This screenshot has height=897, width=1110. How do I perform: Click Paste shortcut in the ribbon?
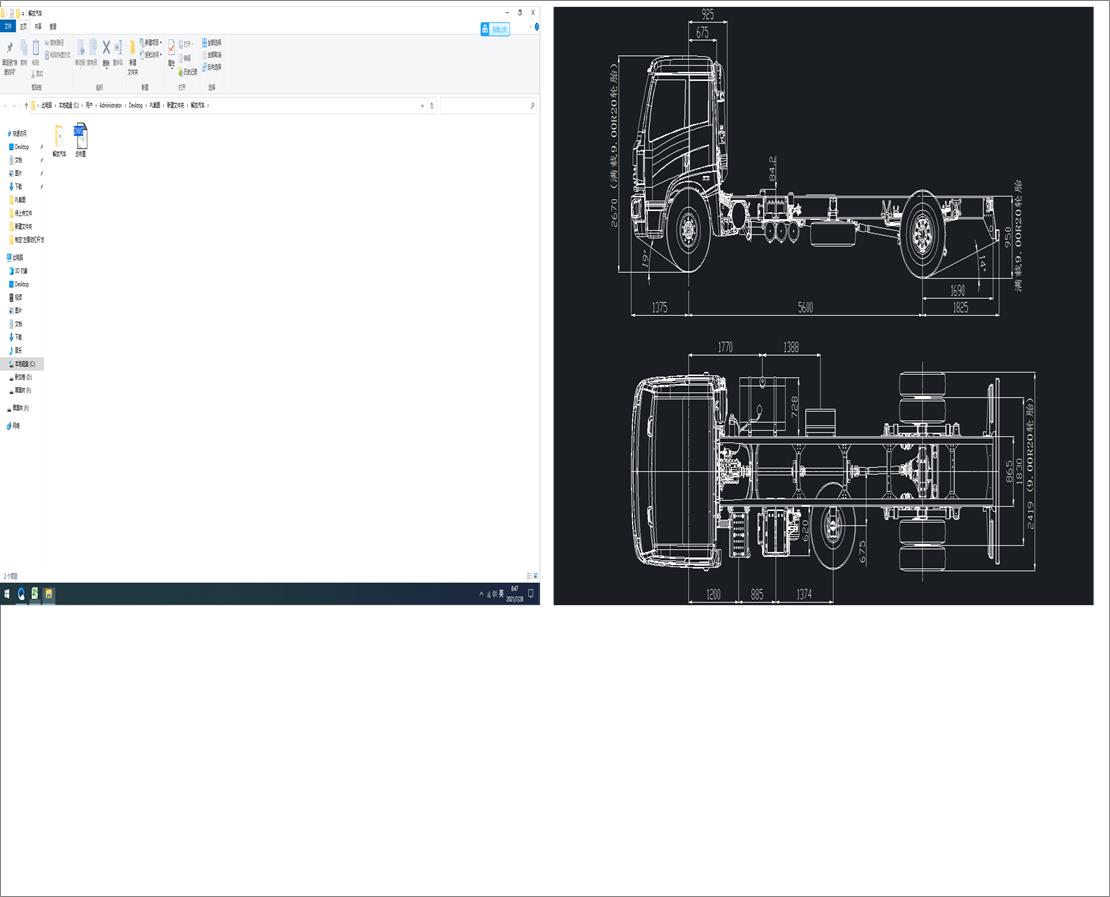[58, 55]
